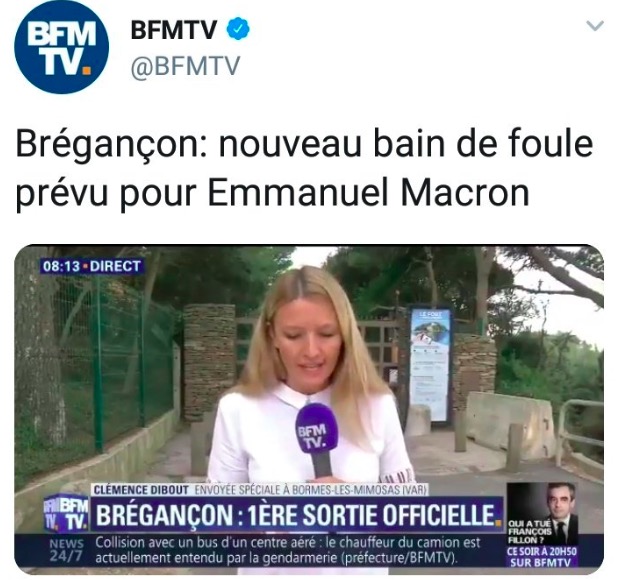618x580 pixels.
Task: Click the blue verified badge
Action: [x=238, y=29]
